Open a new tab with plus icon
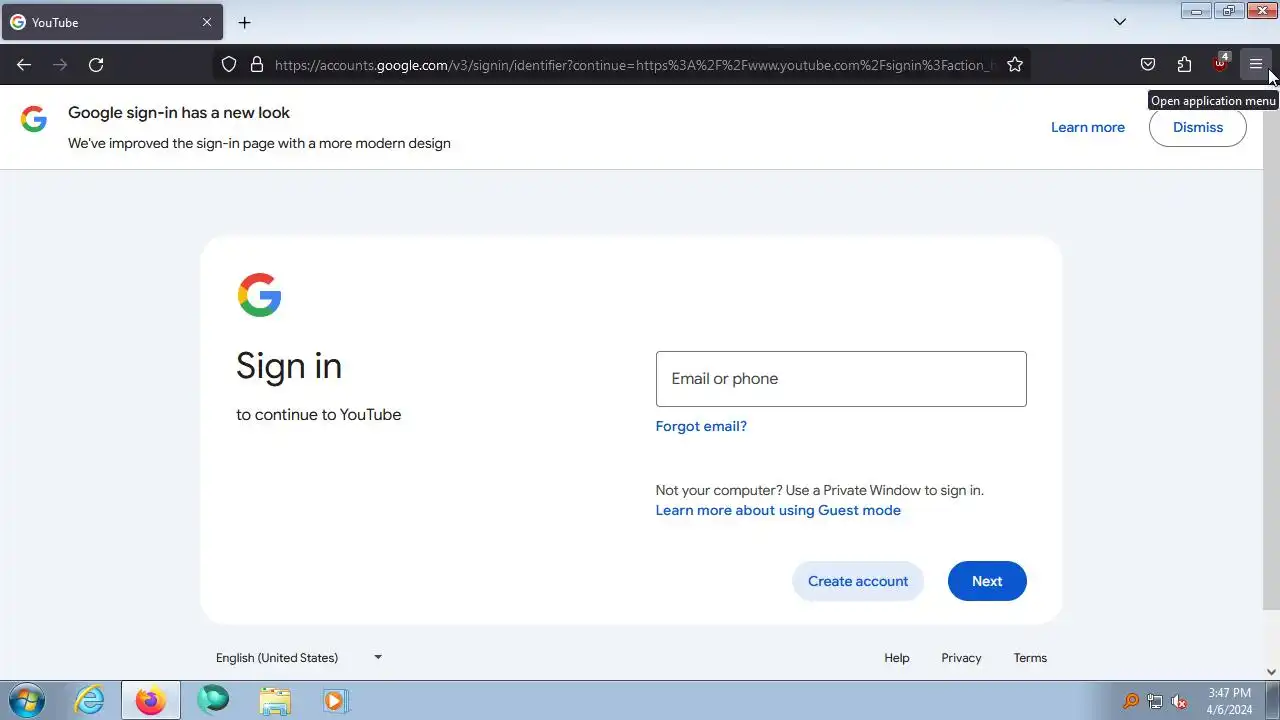Screen dimensions: 1280x720 click(x=244, y=22)
